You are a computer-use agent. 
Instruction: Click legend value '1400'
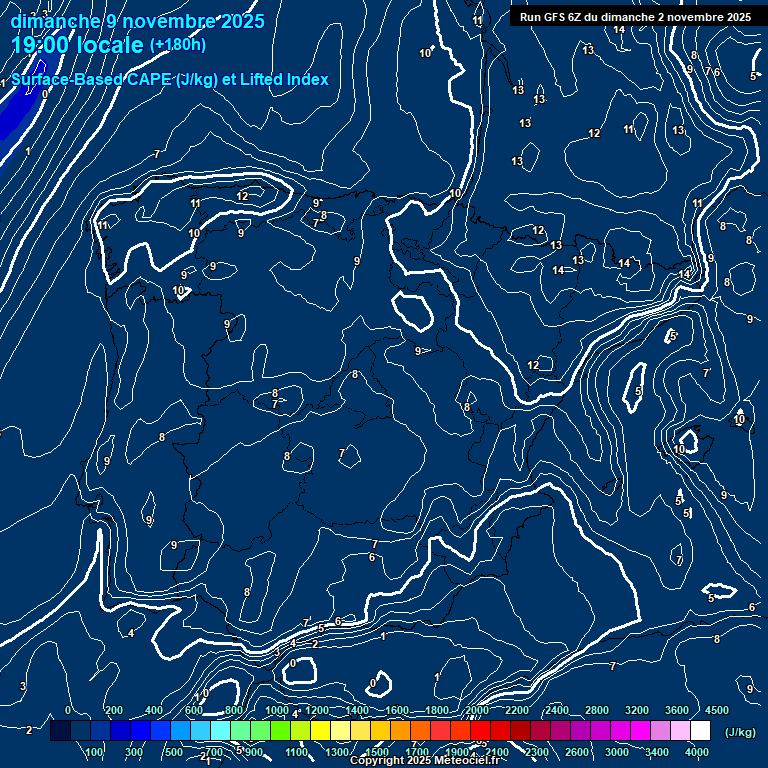tap(357, 710)
